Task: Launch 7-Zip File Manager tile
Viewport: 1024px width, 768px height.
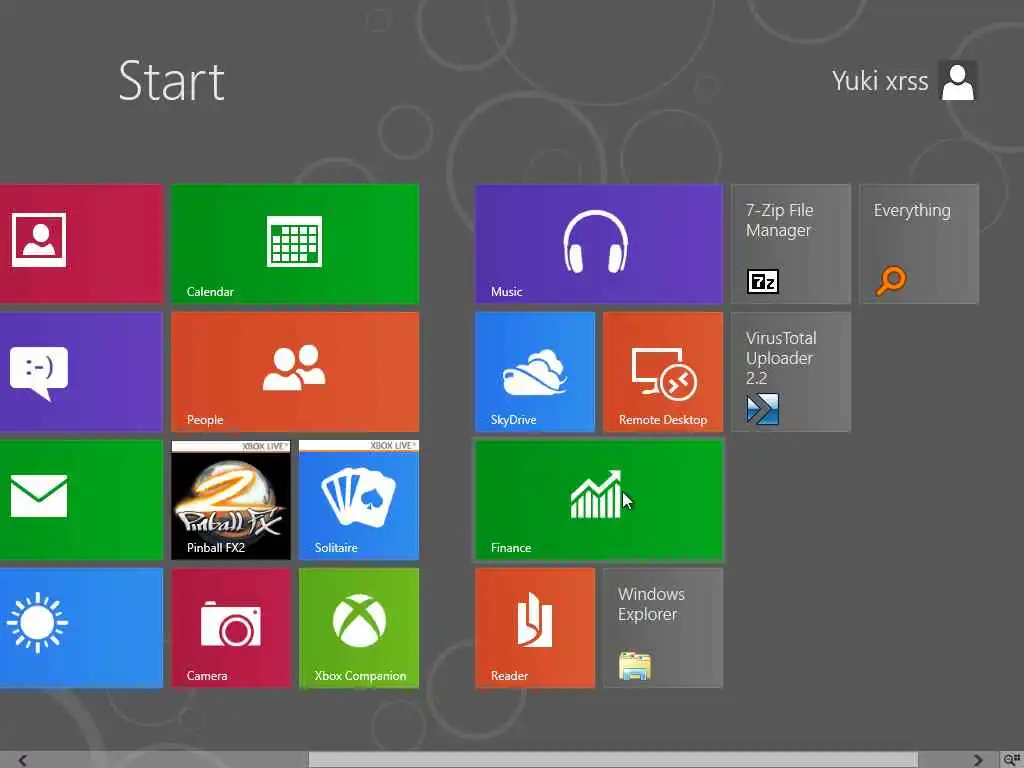Action: coord(791,244)
